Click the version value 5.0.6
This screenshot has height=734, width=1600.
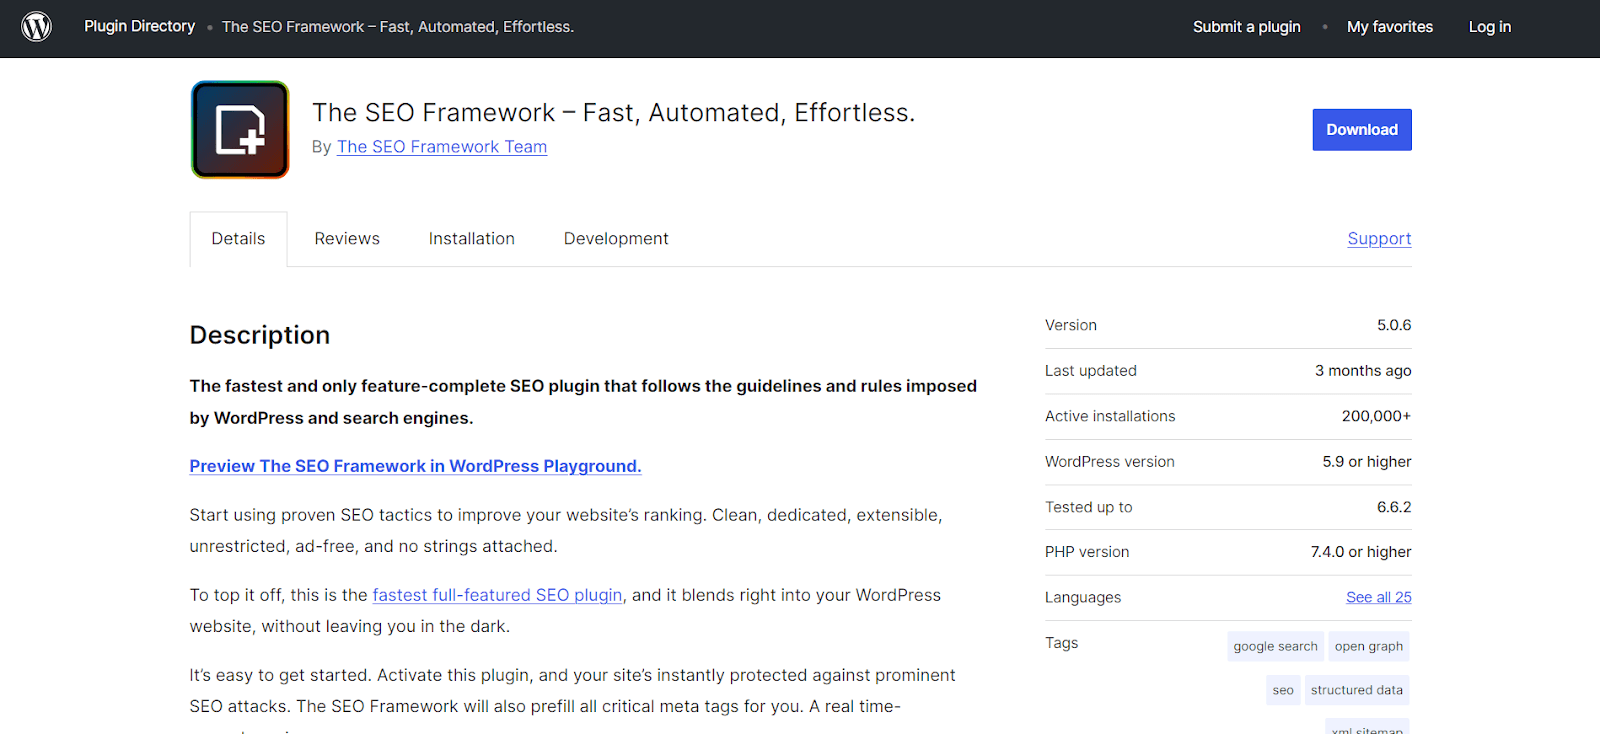(1394, 325)
